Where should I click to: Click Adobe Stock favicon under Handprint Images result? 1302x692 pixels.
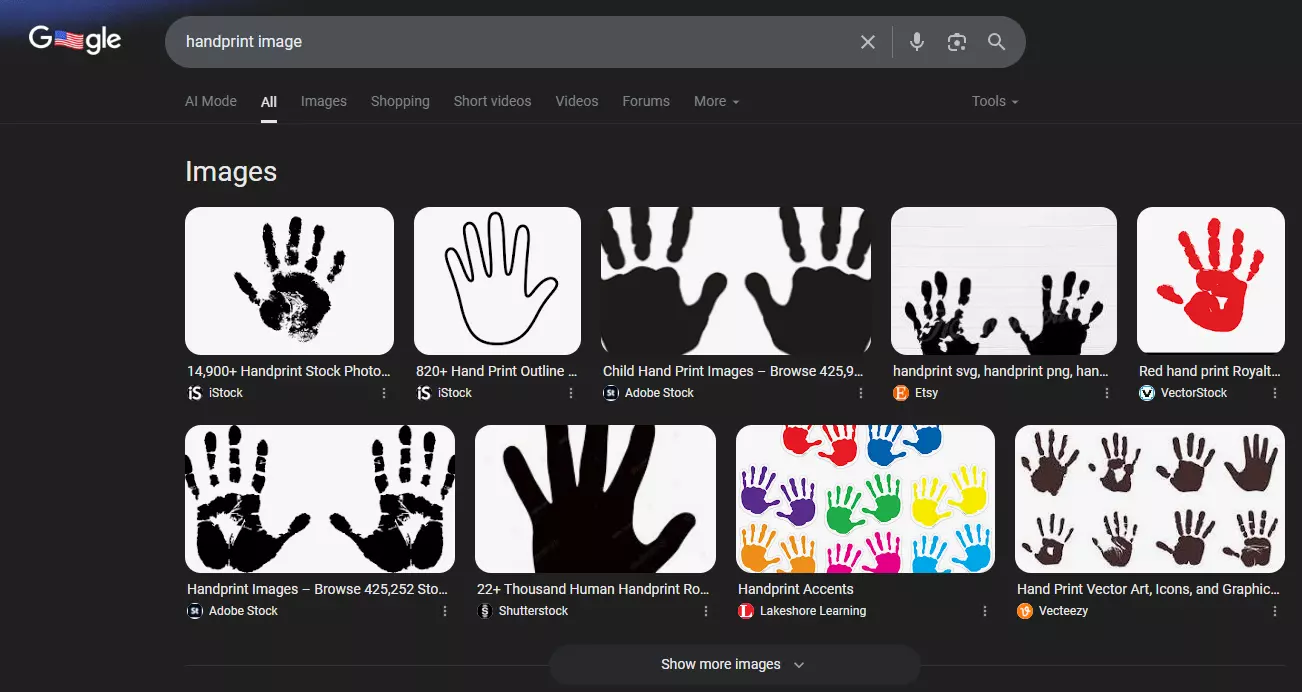195,611
